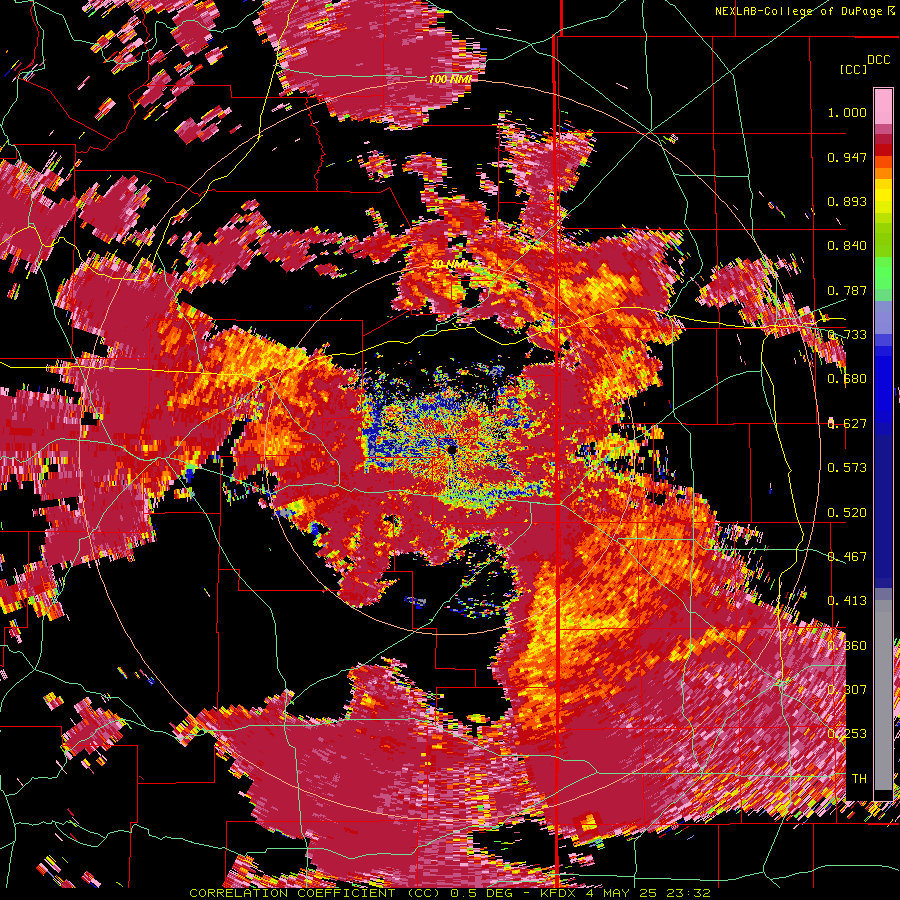The width and height of the screenshot is (900, 900).
Task: Pick the yellow segment of the color bar
Action: point(883,197)
